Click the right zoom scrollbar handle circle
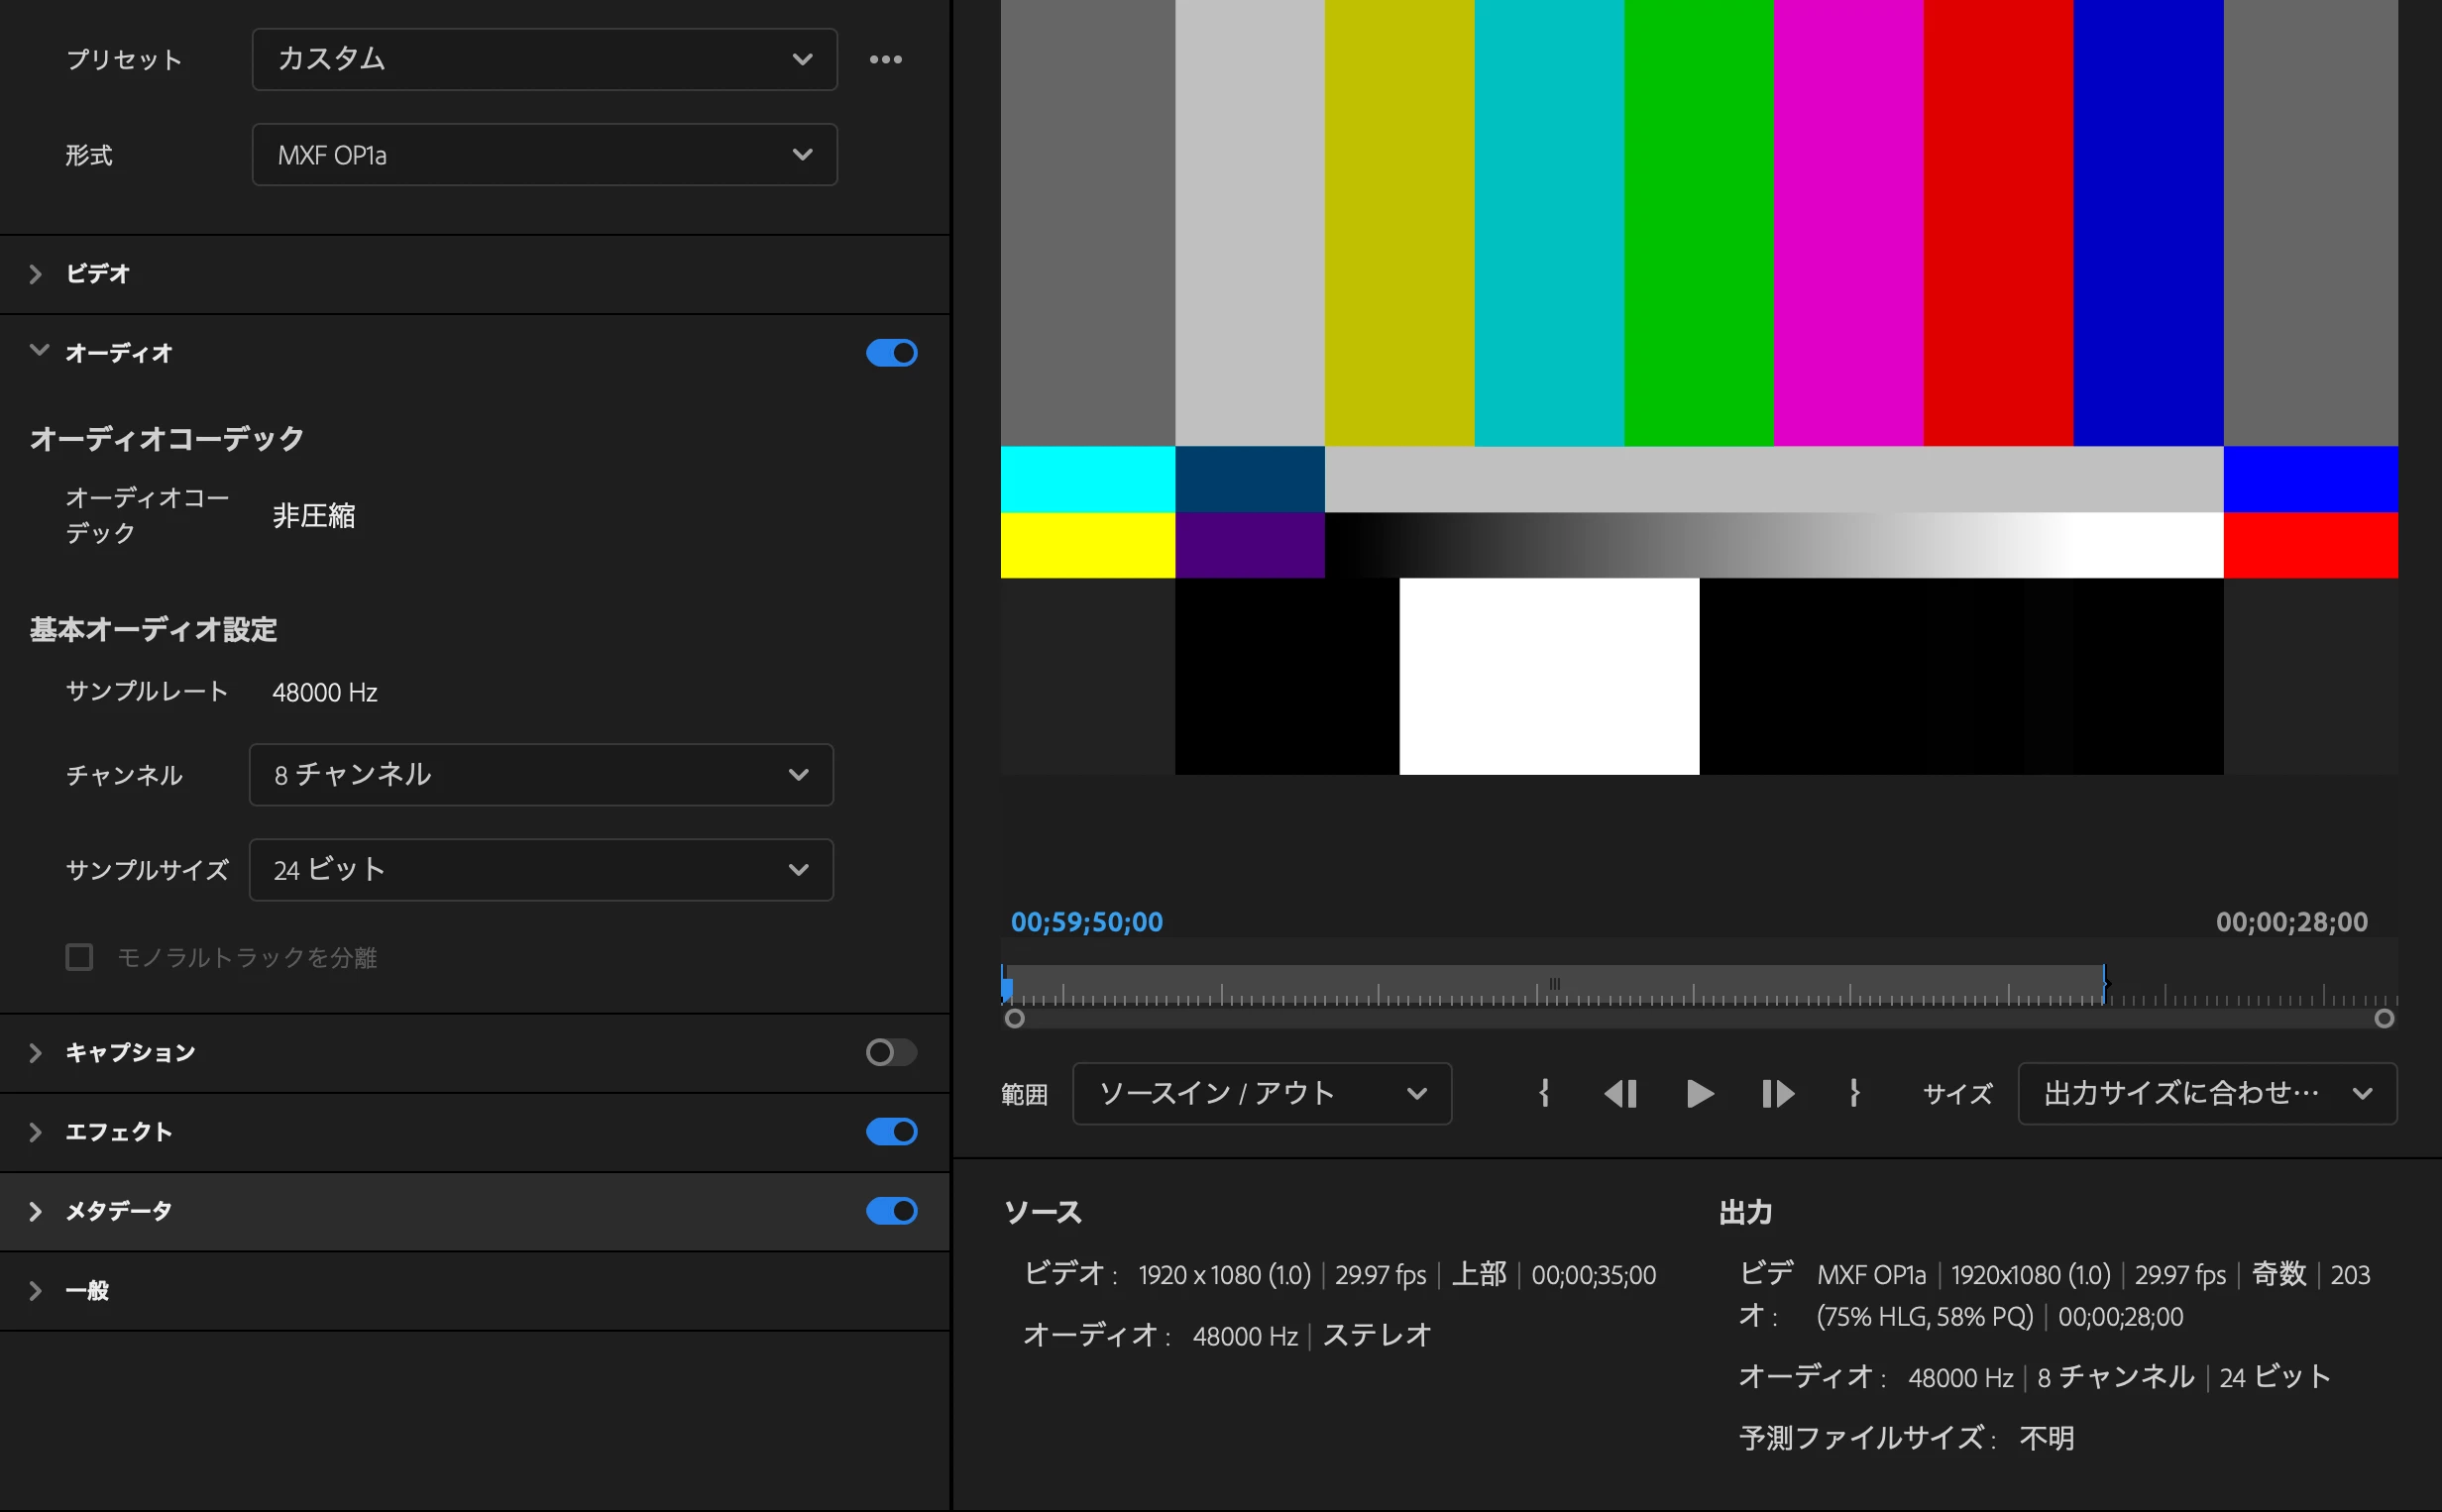The height and width of the screenshot is (1512, 2442). tap(2384, 1019)
